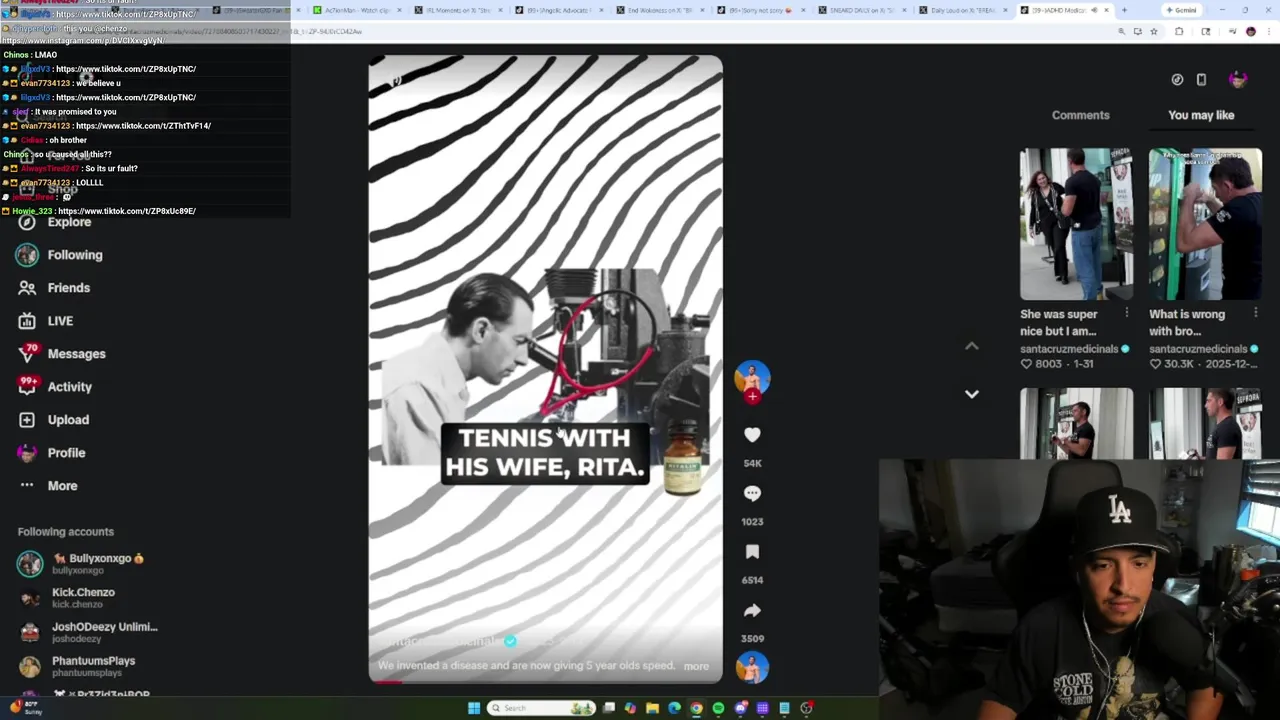The image size is (1280, 720).
Task: Open Task View from taskbar
Action: coord(608,708)
